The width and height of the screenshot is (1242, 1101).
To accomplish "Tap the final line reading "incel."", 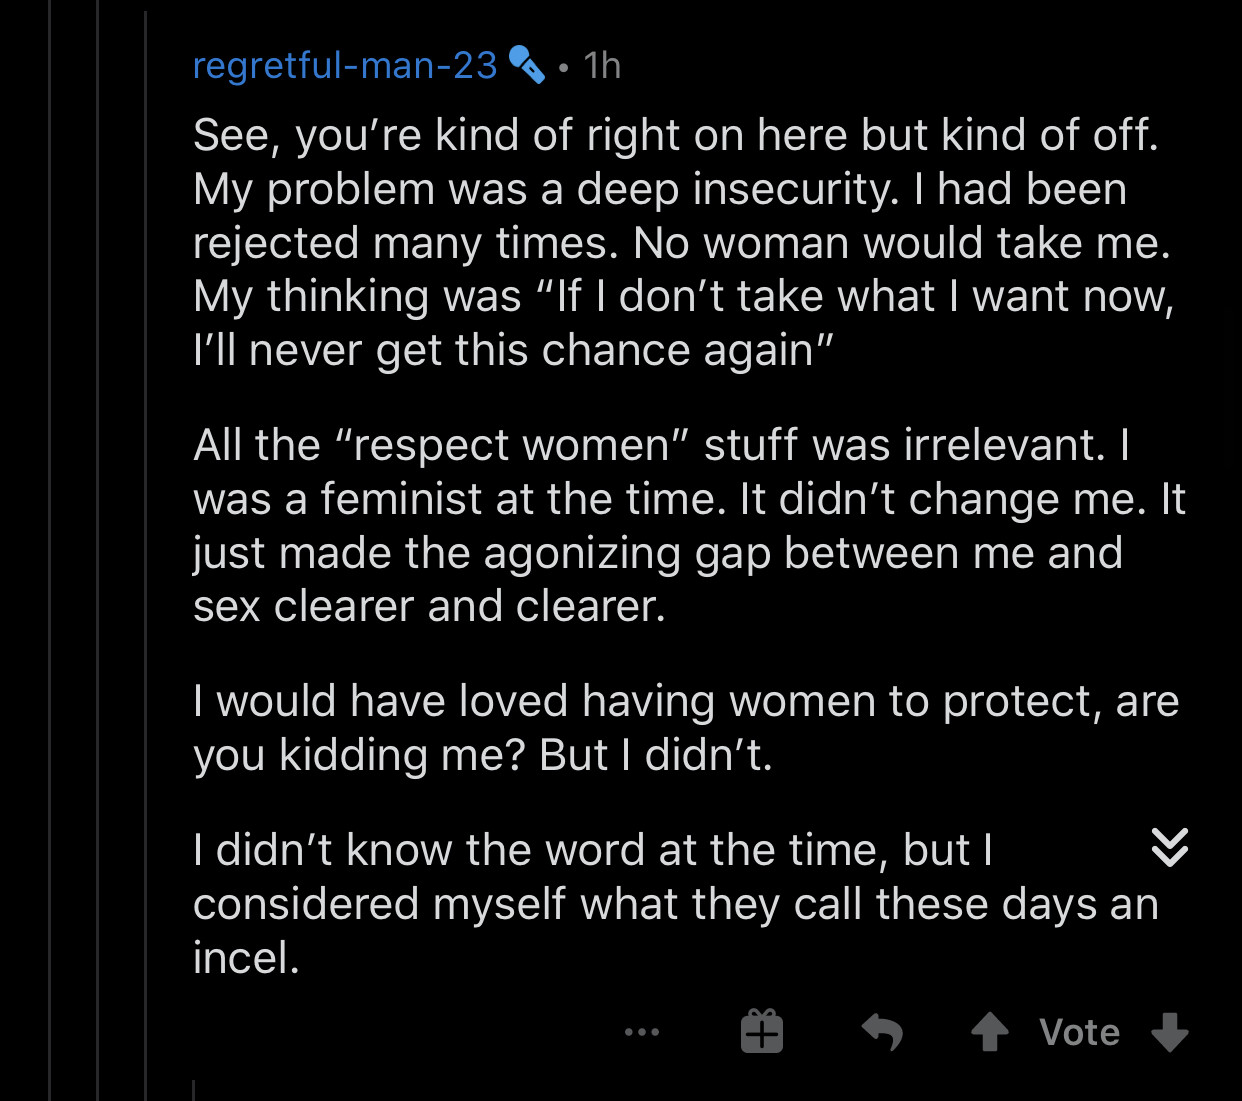I will 247,957.
